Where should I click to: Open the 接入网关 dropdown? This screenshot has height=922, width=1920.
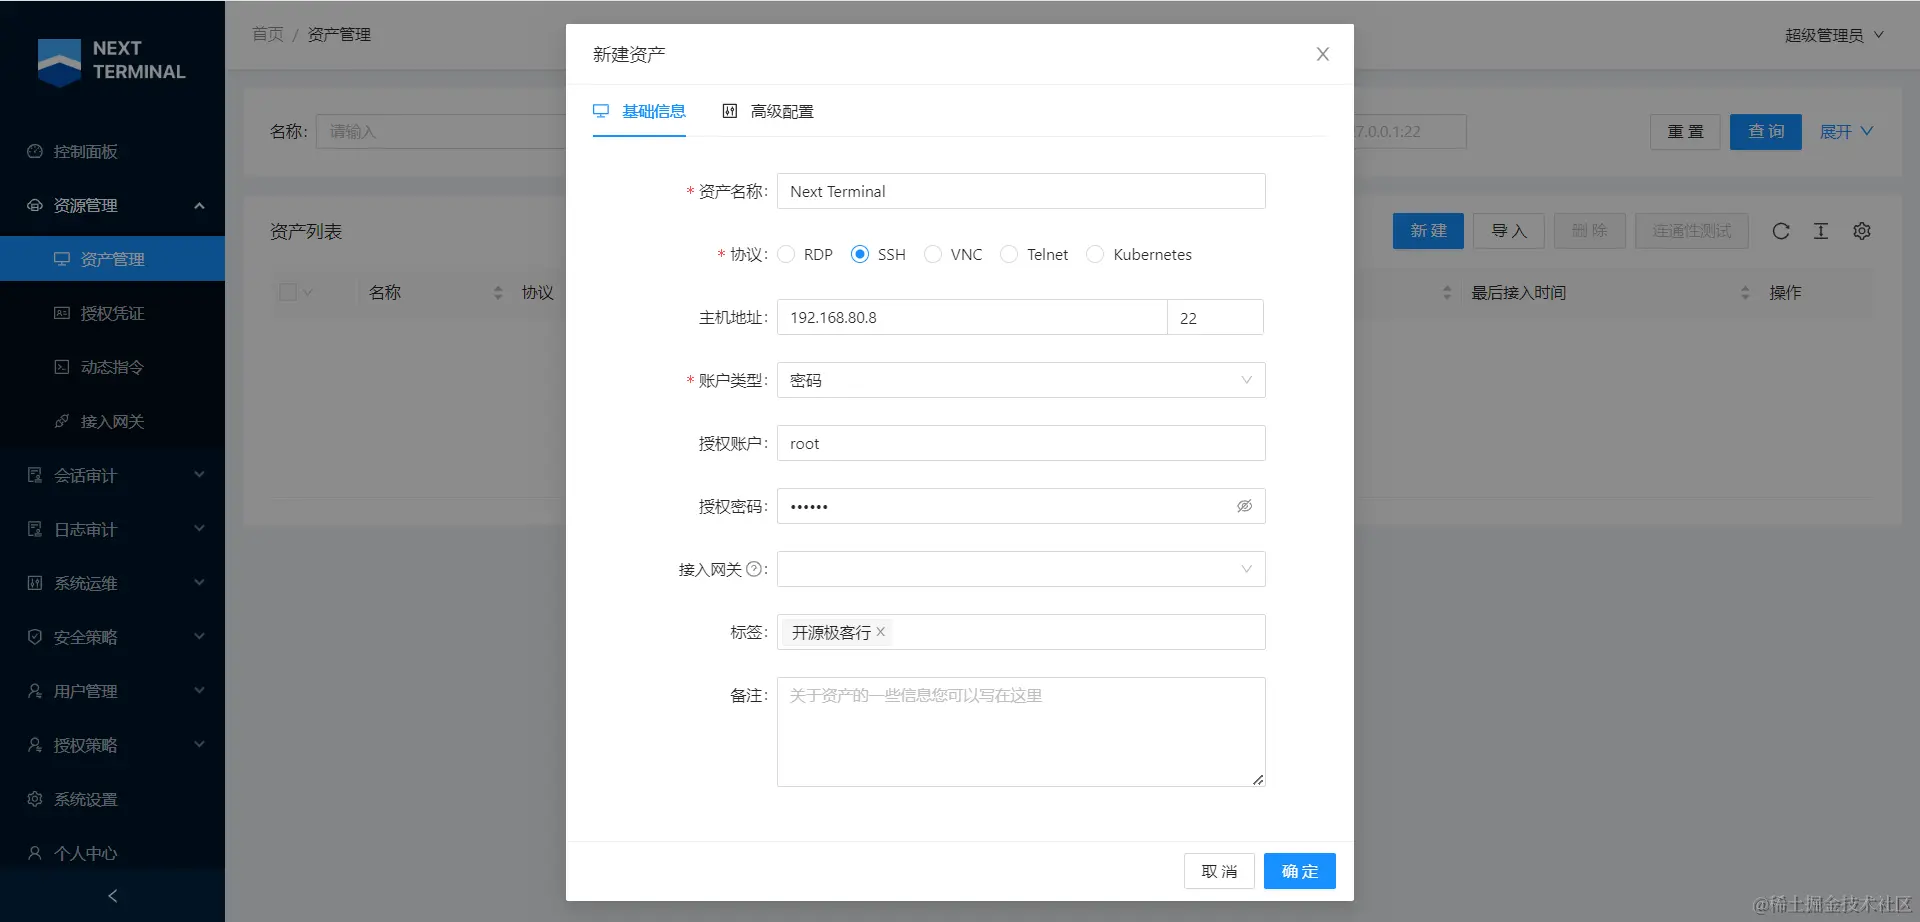[1021, 569]
